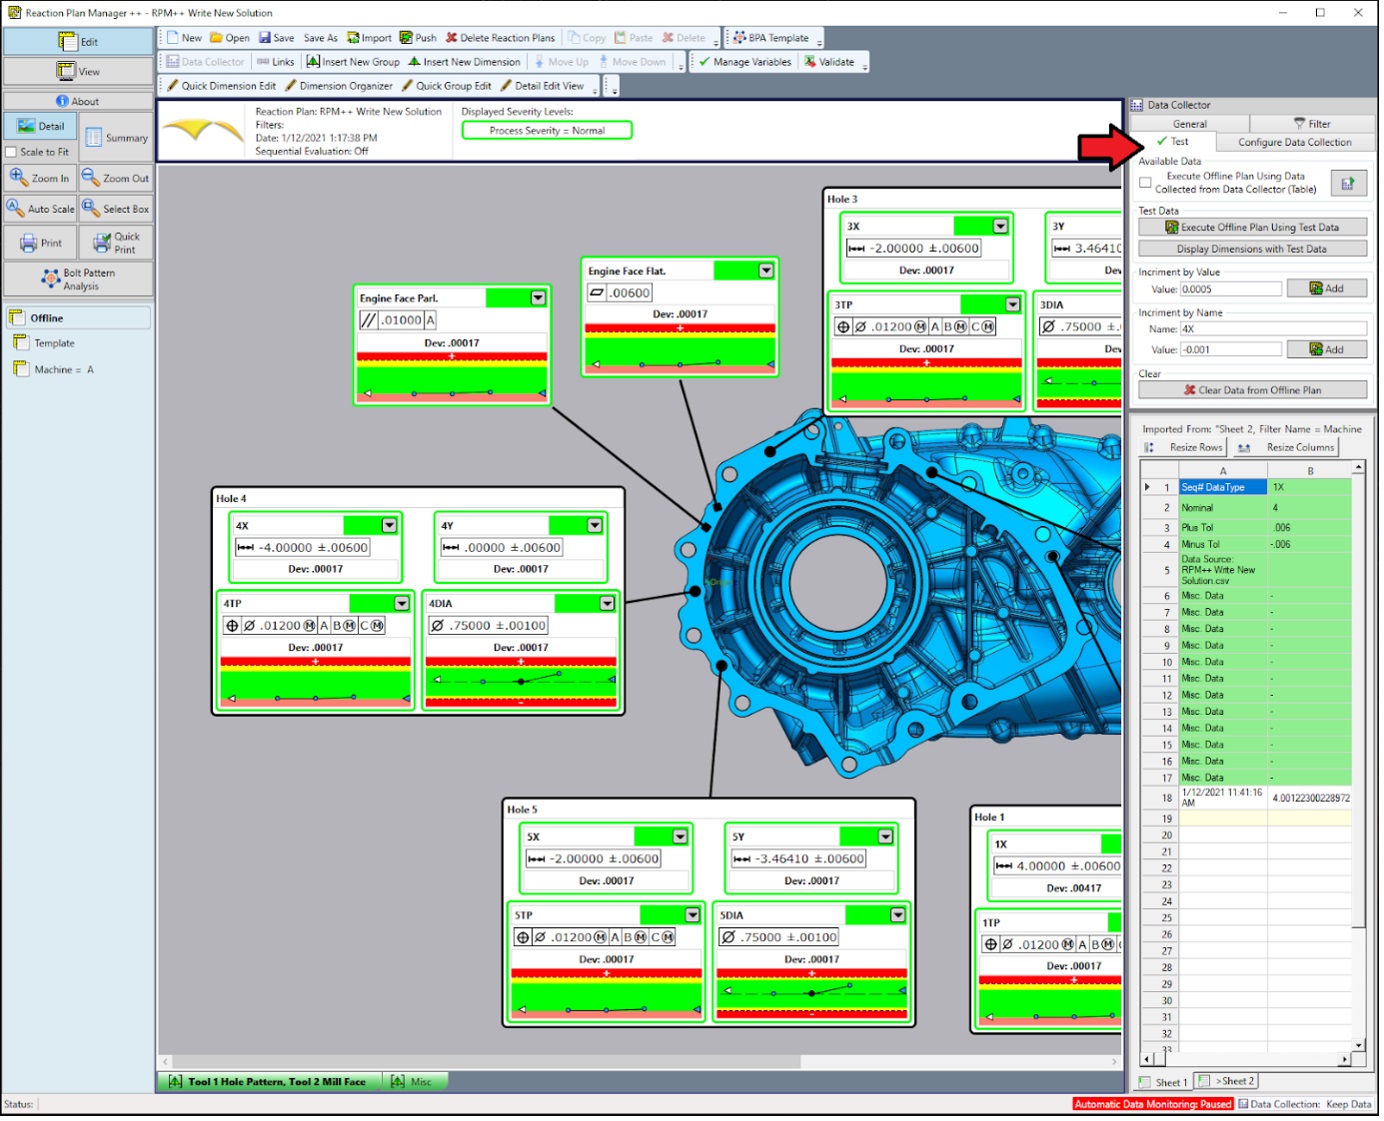Open the Configure Data Collection tab

tap(1294, 142)
